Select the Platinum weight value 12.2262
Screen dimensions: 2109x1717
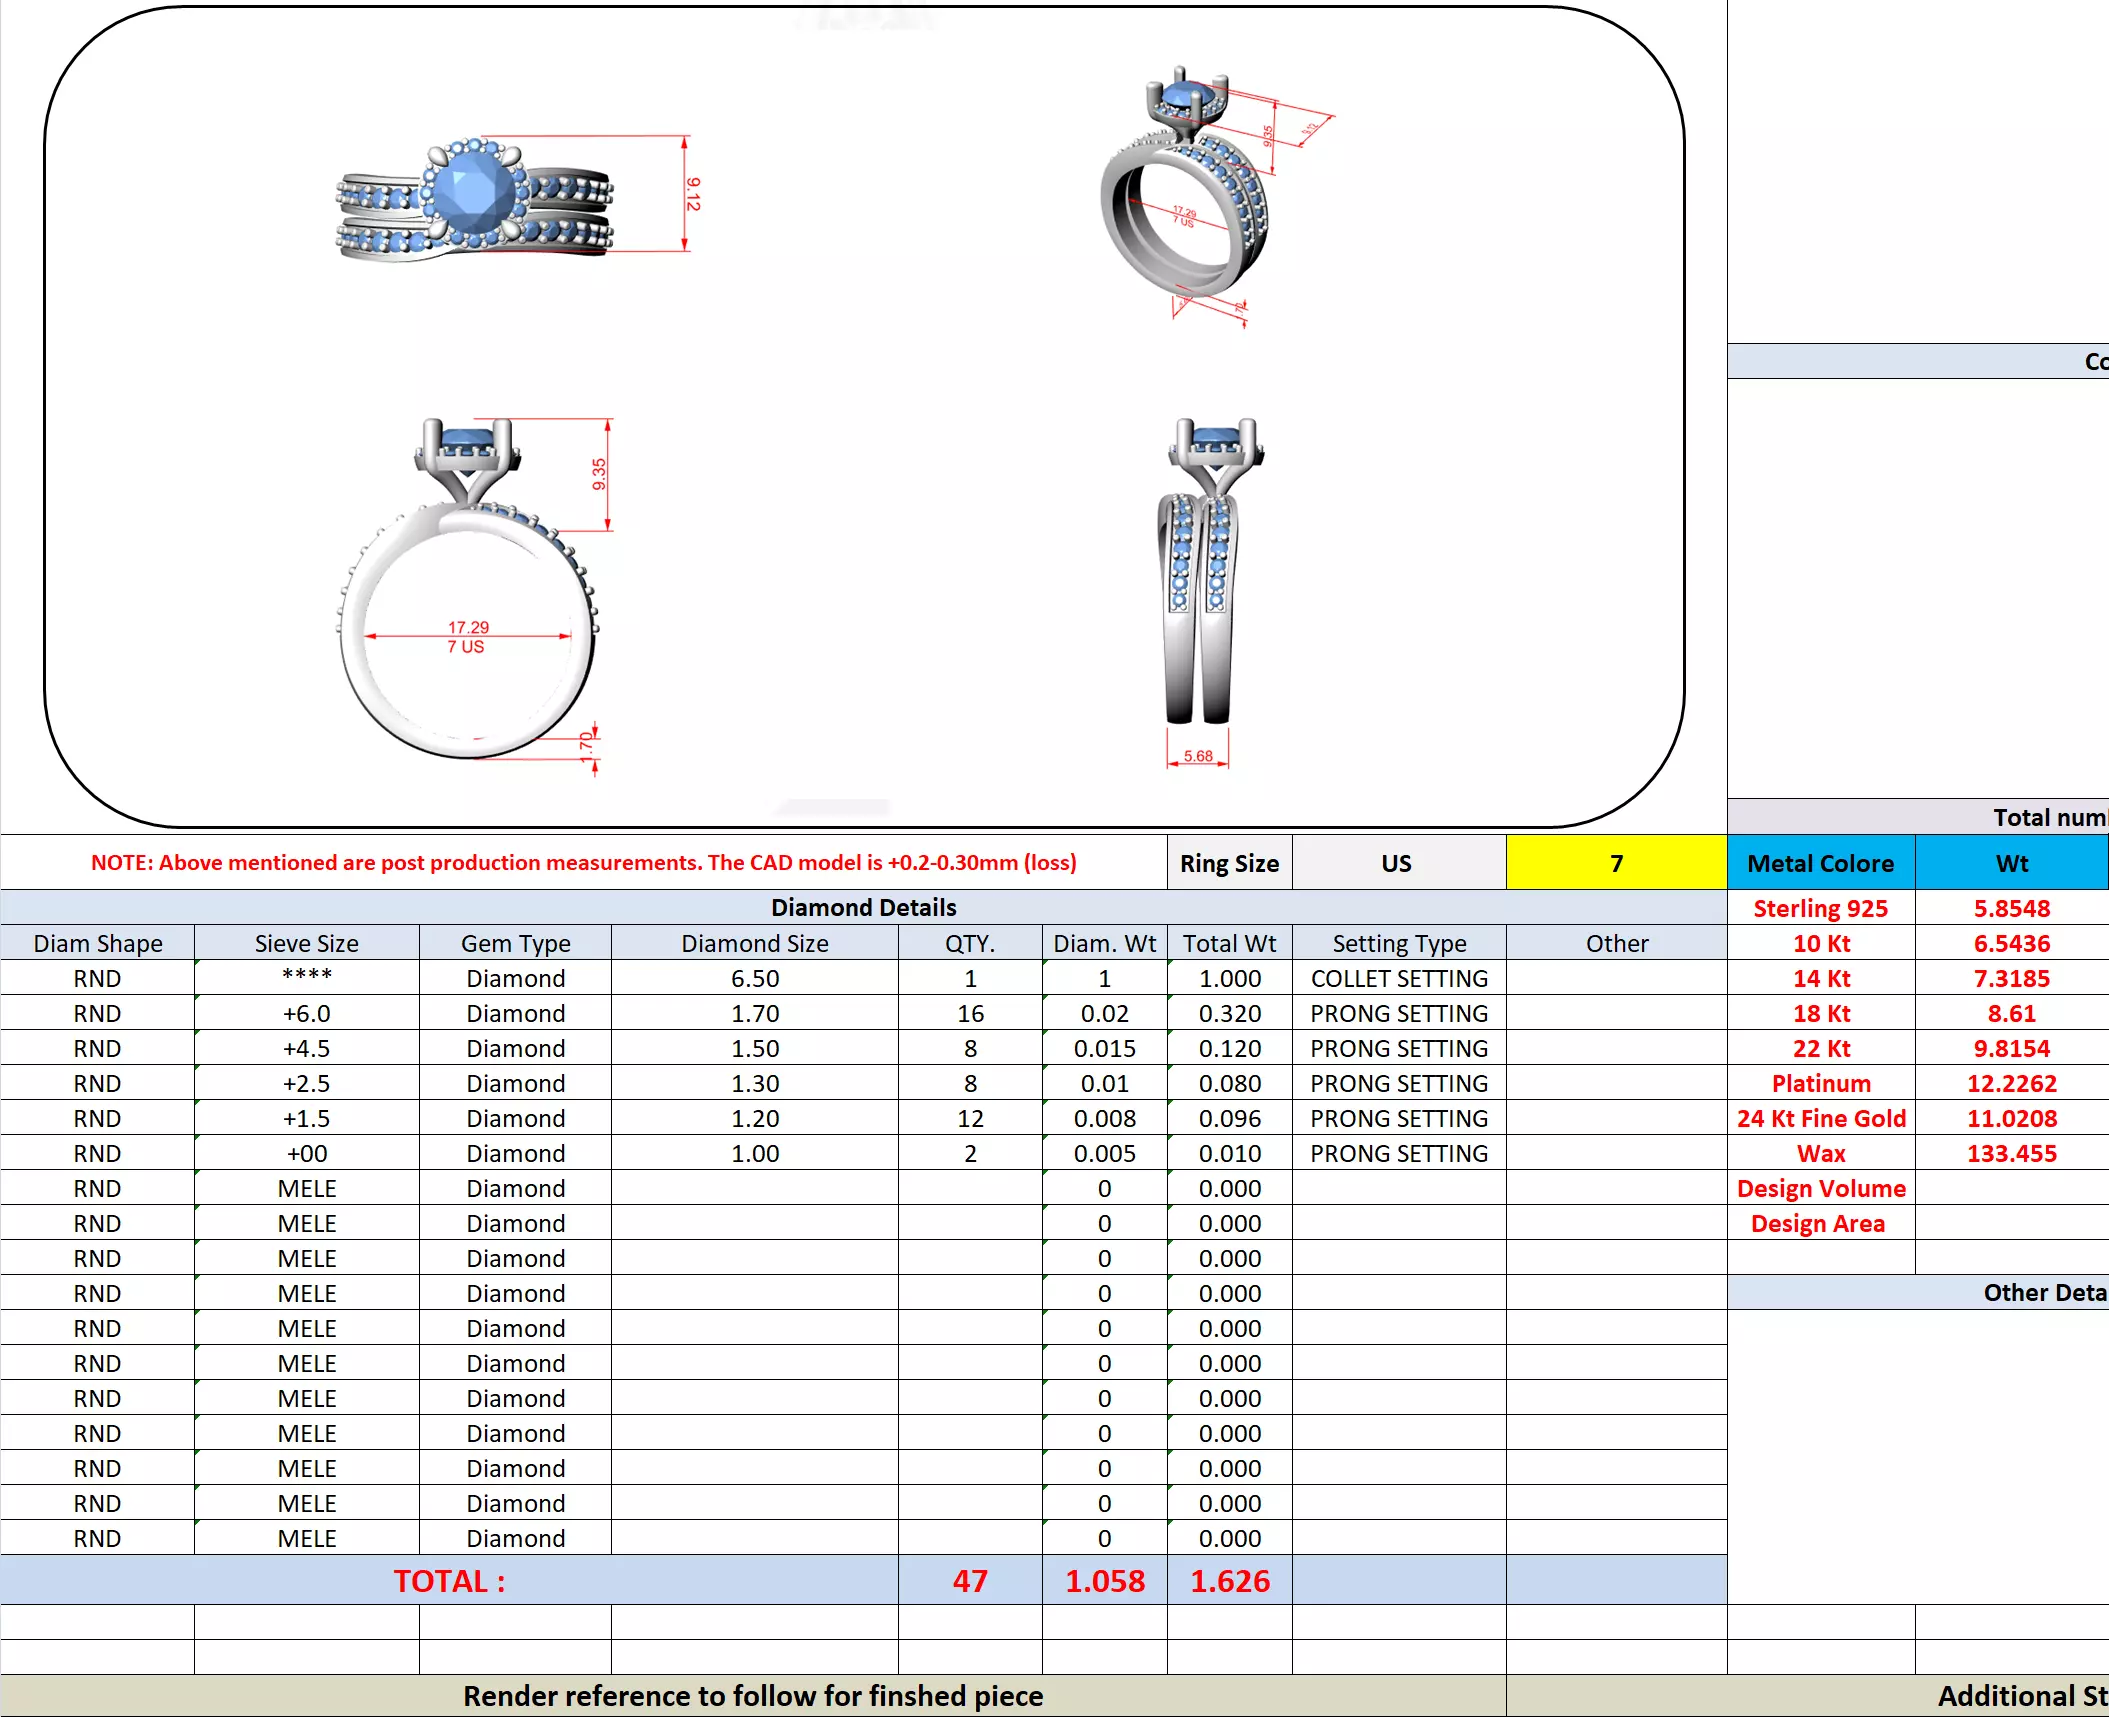coord(2011,1083)
